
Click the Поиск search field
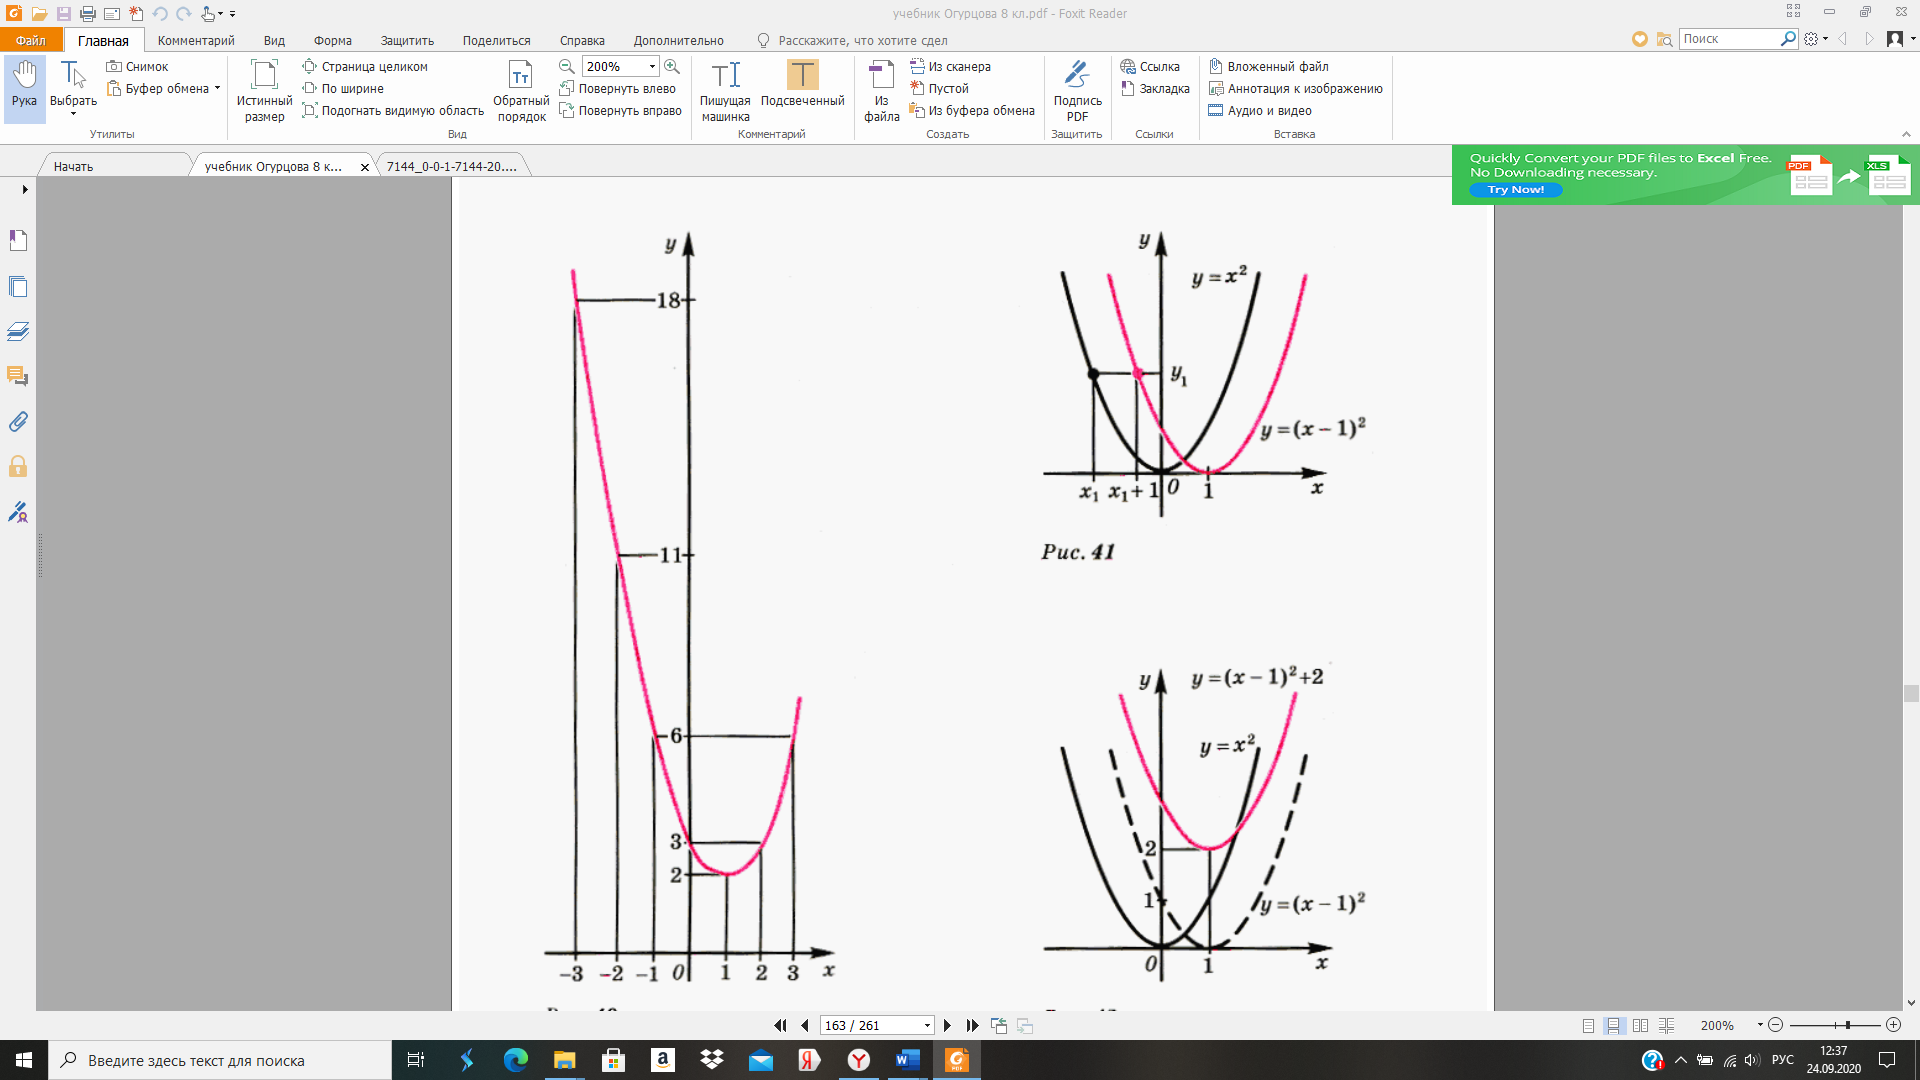(x=1729, y=39)
